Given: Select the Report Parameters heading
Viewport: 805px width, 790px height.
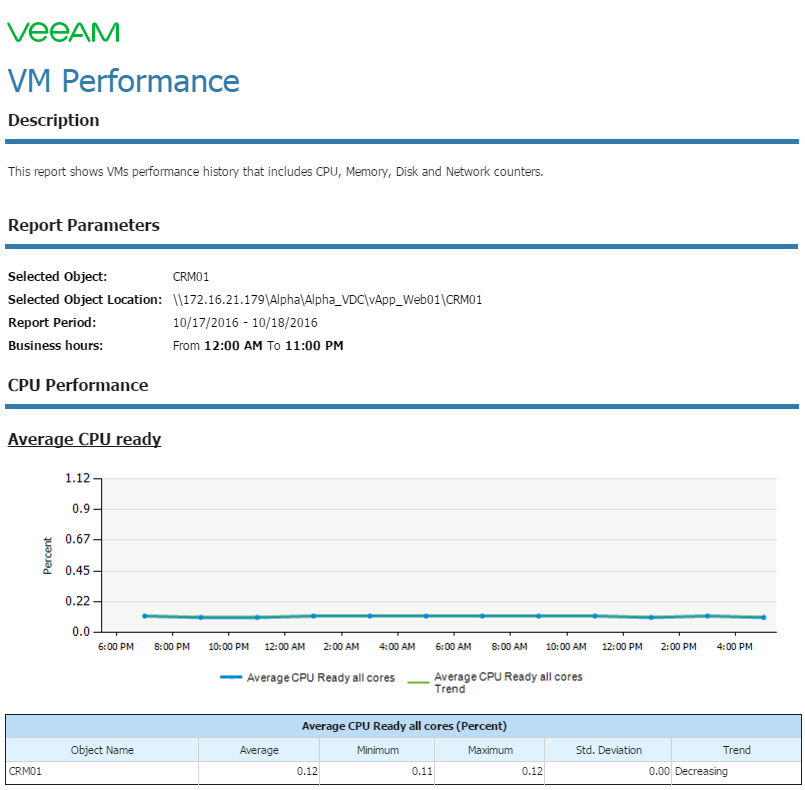Looking at the screenshot, I should (x=84, y=225).
